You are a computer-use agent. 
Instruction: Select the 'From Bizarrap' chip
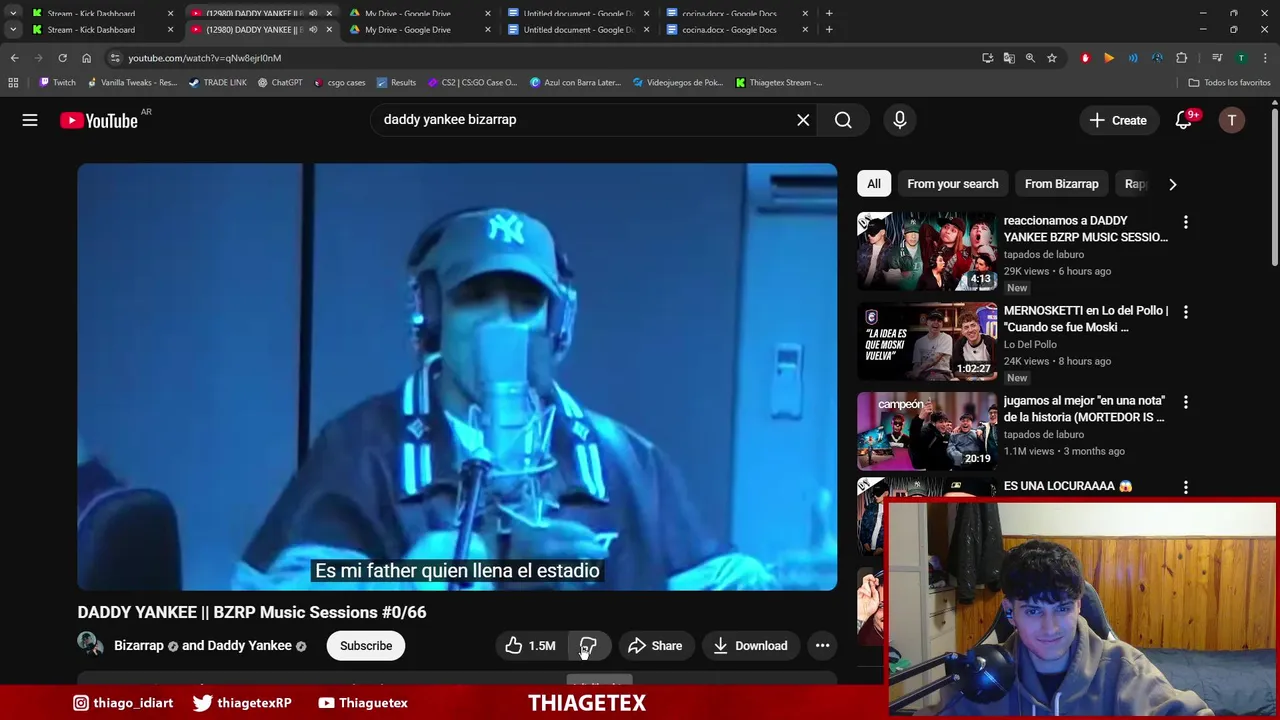pyautogui.click(x=1061, y=184)
